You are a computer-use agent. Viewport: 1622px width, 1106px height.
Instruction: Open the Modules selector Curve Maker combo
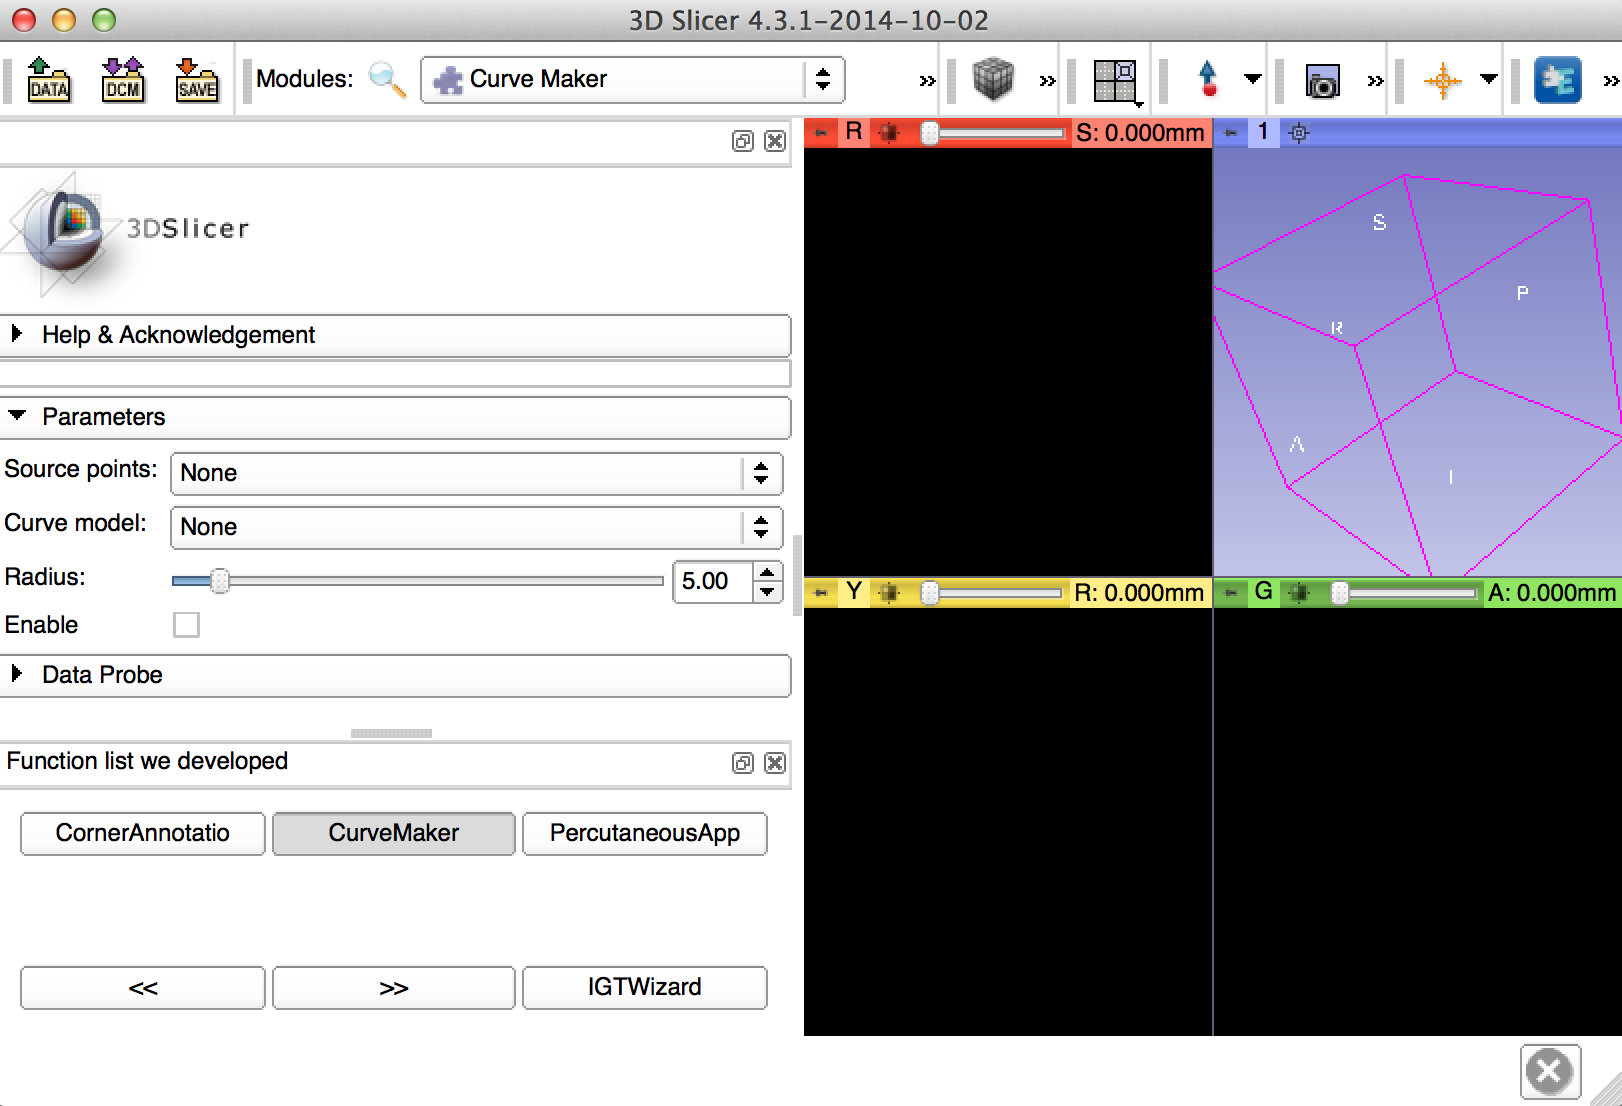point(632,80)
